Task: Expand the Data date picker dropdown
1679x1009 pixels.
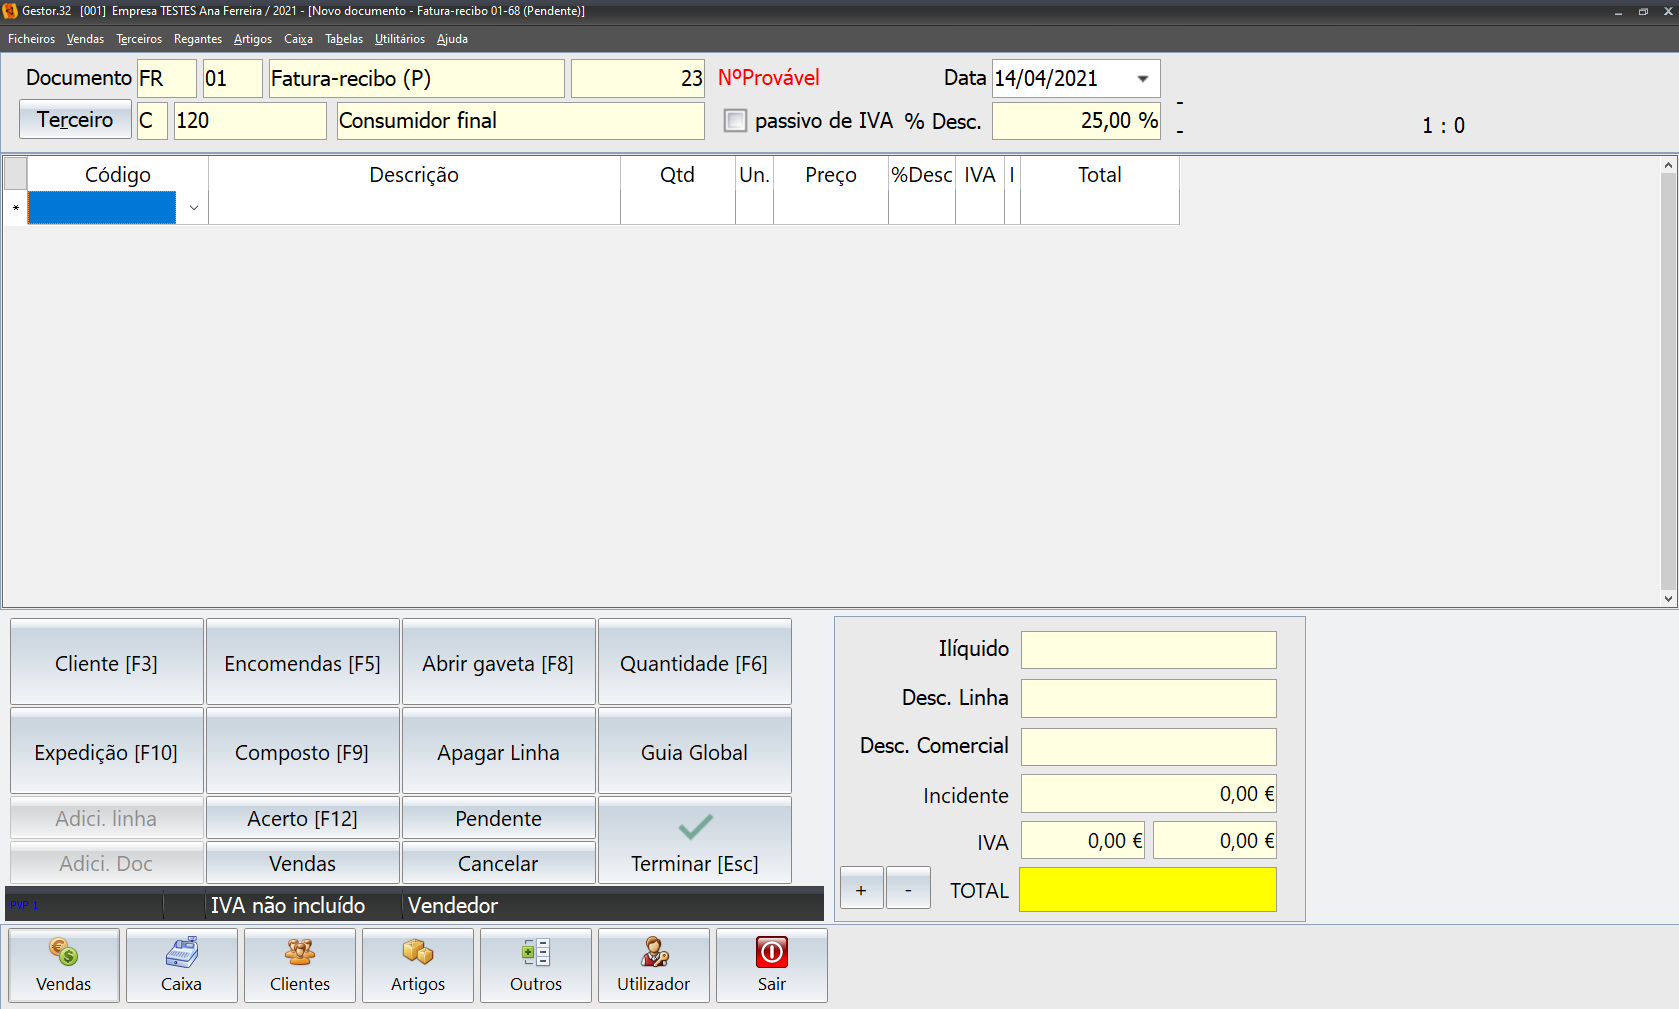Action: point(1142,79)
